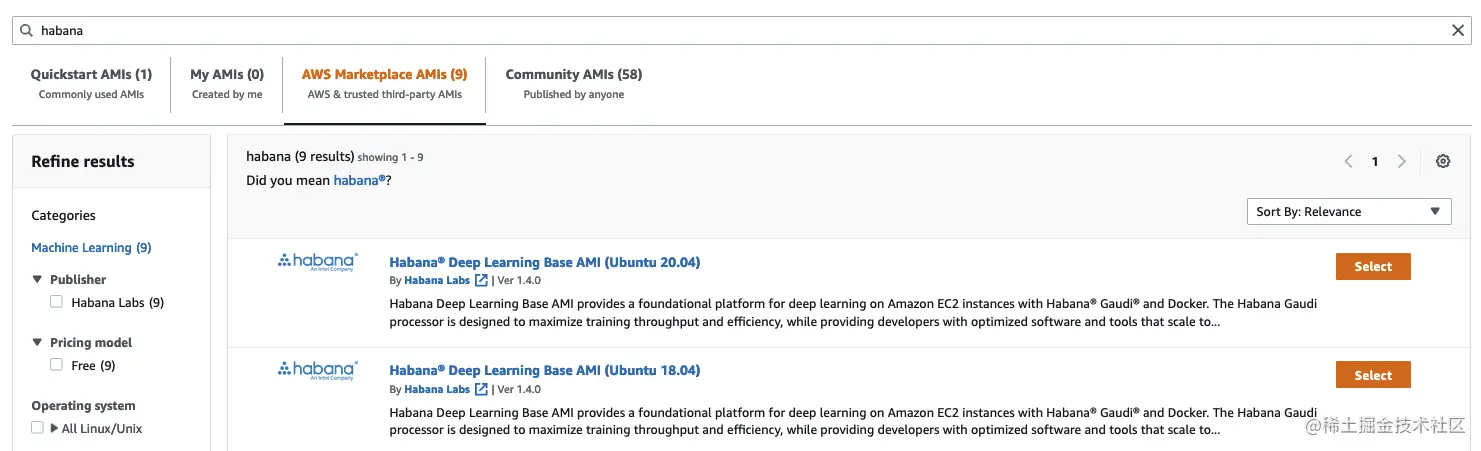Click the Categories filter heading
Viewport: 1481px width, 451px height.
[x=63, y=215]
